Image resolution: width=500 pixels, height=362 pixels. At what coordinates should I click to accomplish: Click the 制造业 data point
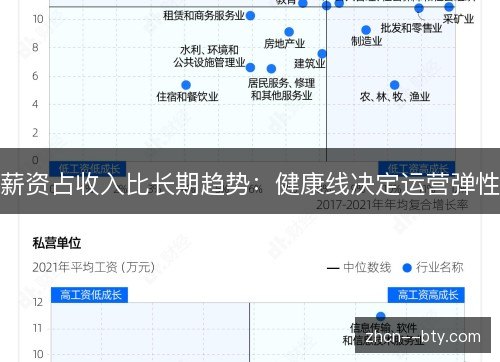coord(366,30)
